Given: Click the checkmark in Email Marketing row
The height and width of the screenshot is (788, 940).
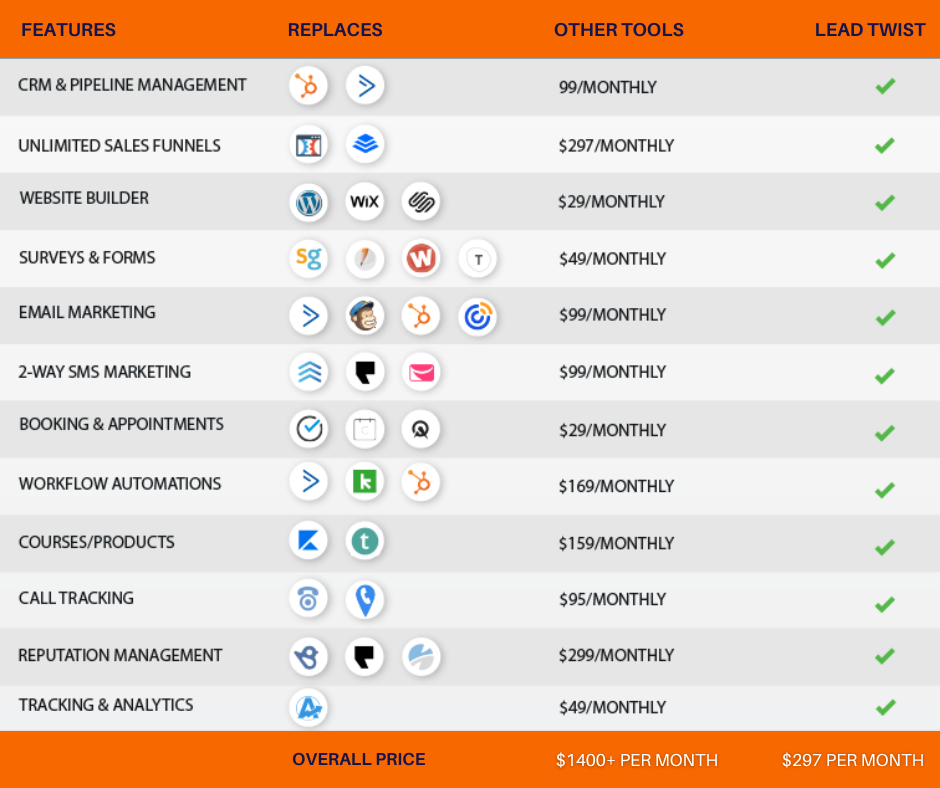Looking at the screenshot, I should [x=884, y=317].
